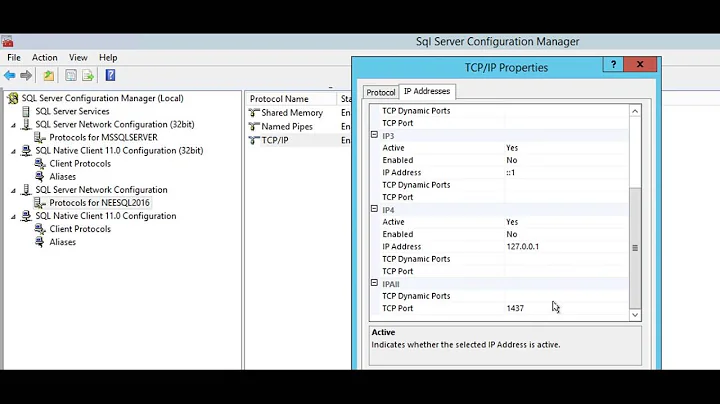Collapse the IPAll section
The height and width of the screenshot is (404, 720).
click(x=374, y=283)
